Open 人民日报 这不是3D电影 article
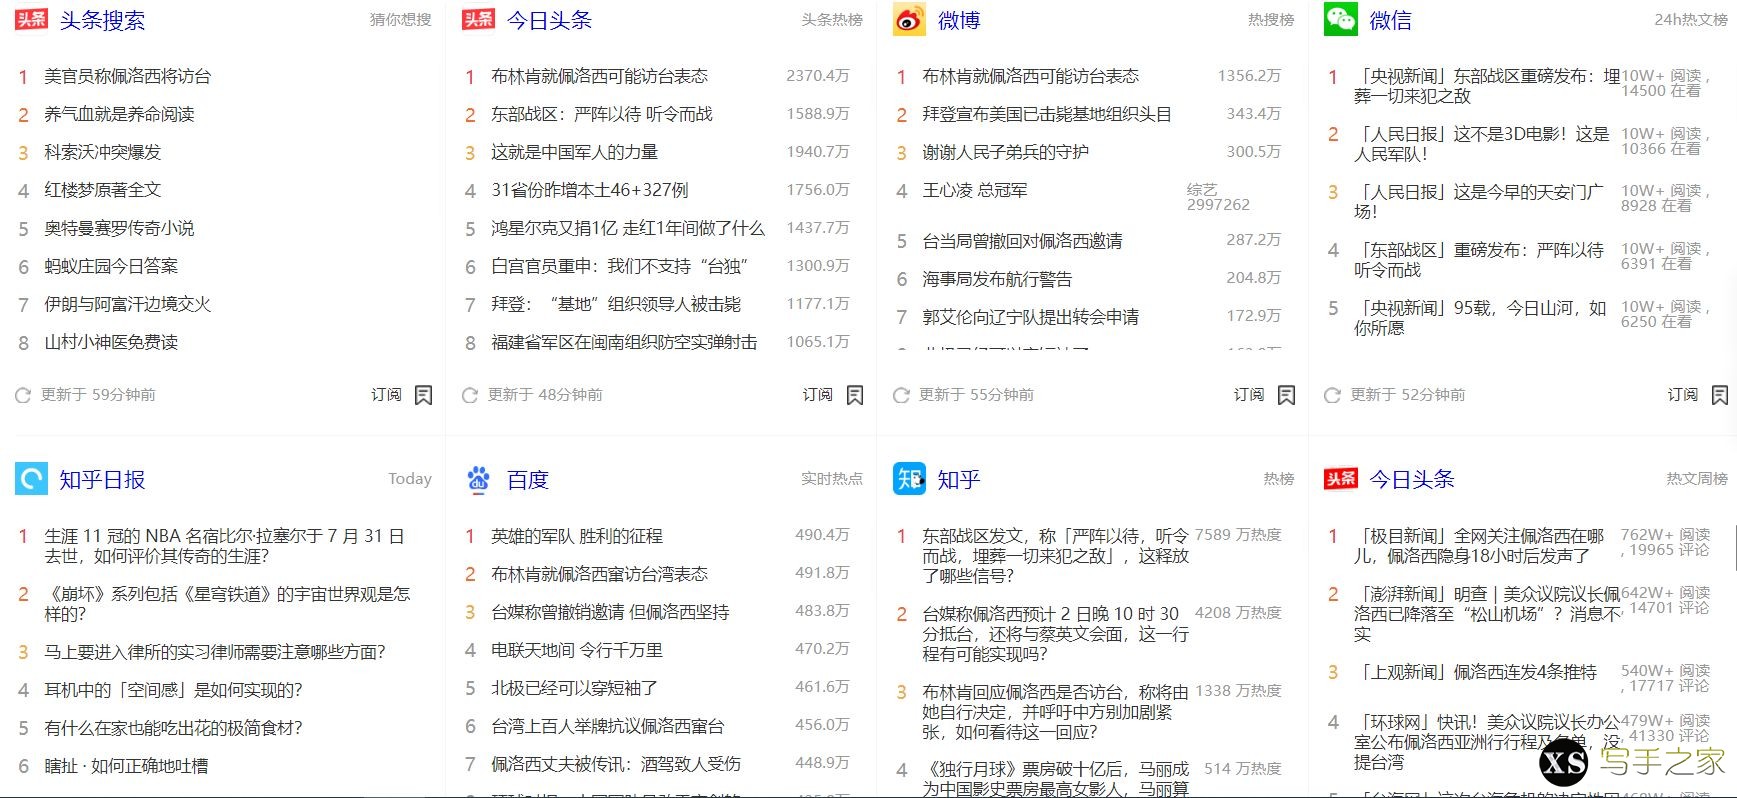The height and width of the screenshot is (798, 1737). [1482, 144]
